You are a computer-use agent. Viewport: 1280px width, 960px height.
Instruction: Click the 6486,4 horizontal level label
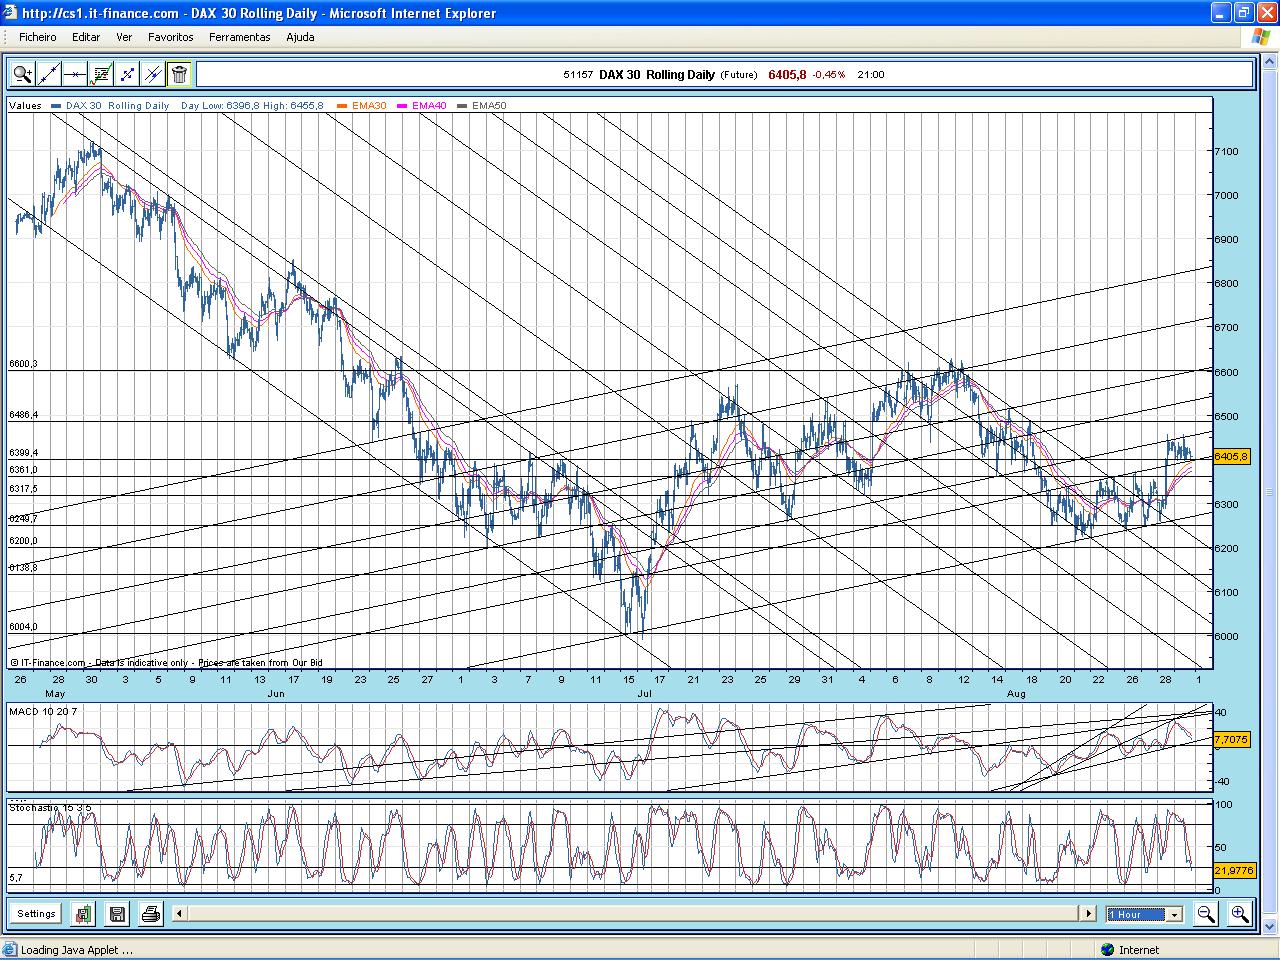(23, 415)
